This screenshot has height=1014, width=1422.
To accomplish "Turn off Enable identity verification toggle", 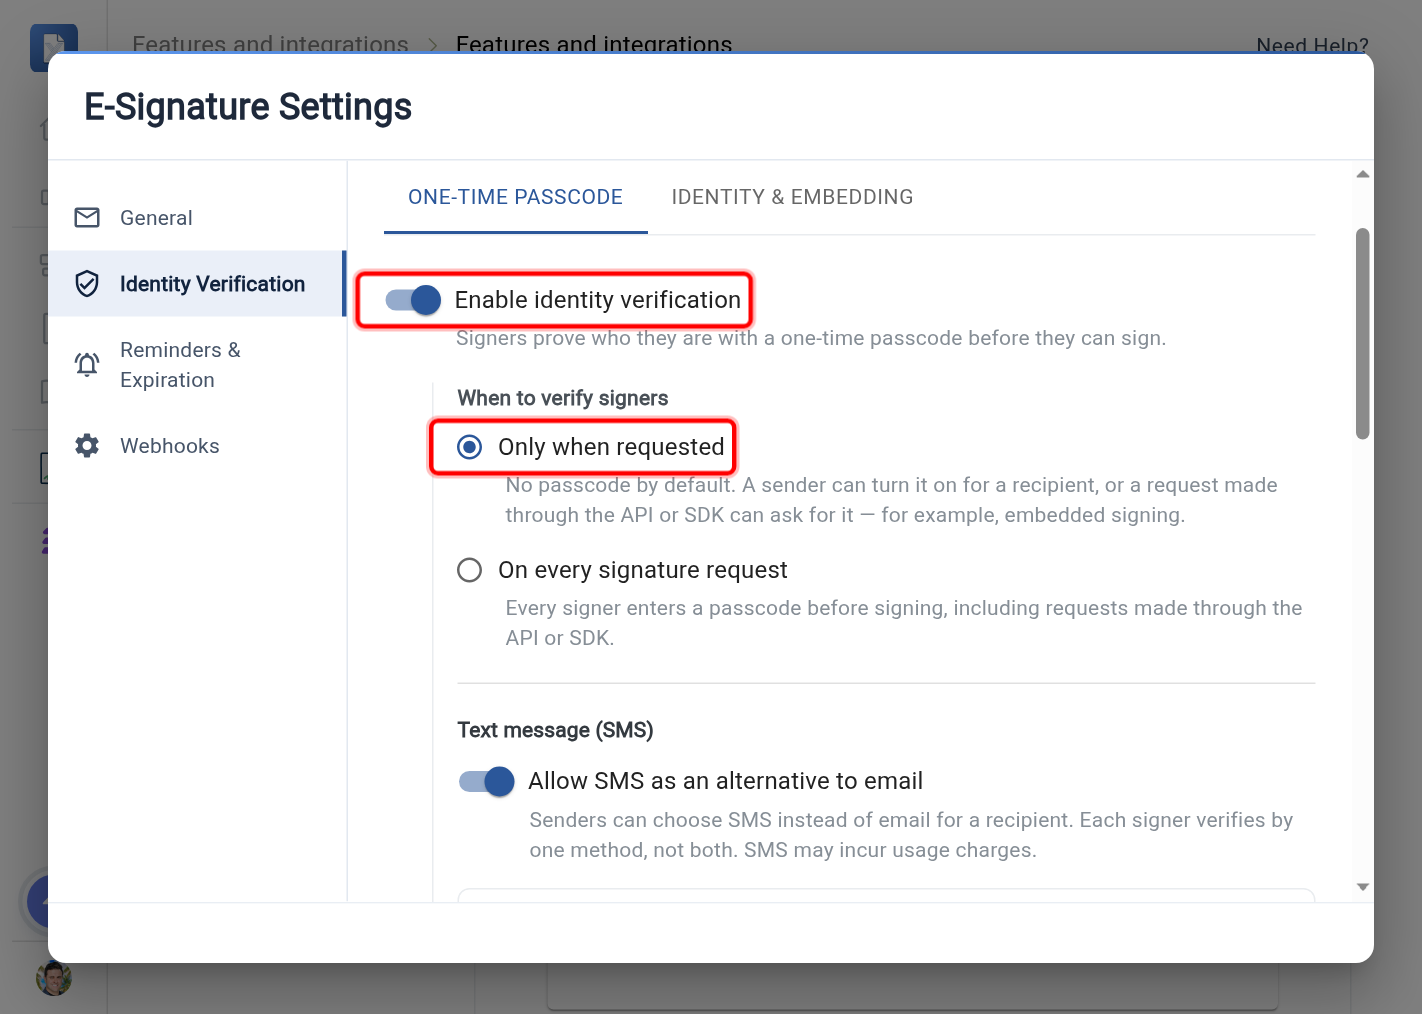I will click(413, 300).
